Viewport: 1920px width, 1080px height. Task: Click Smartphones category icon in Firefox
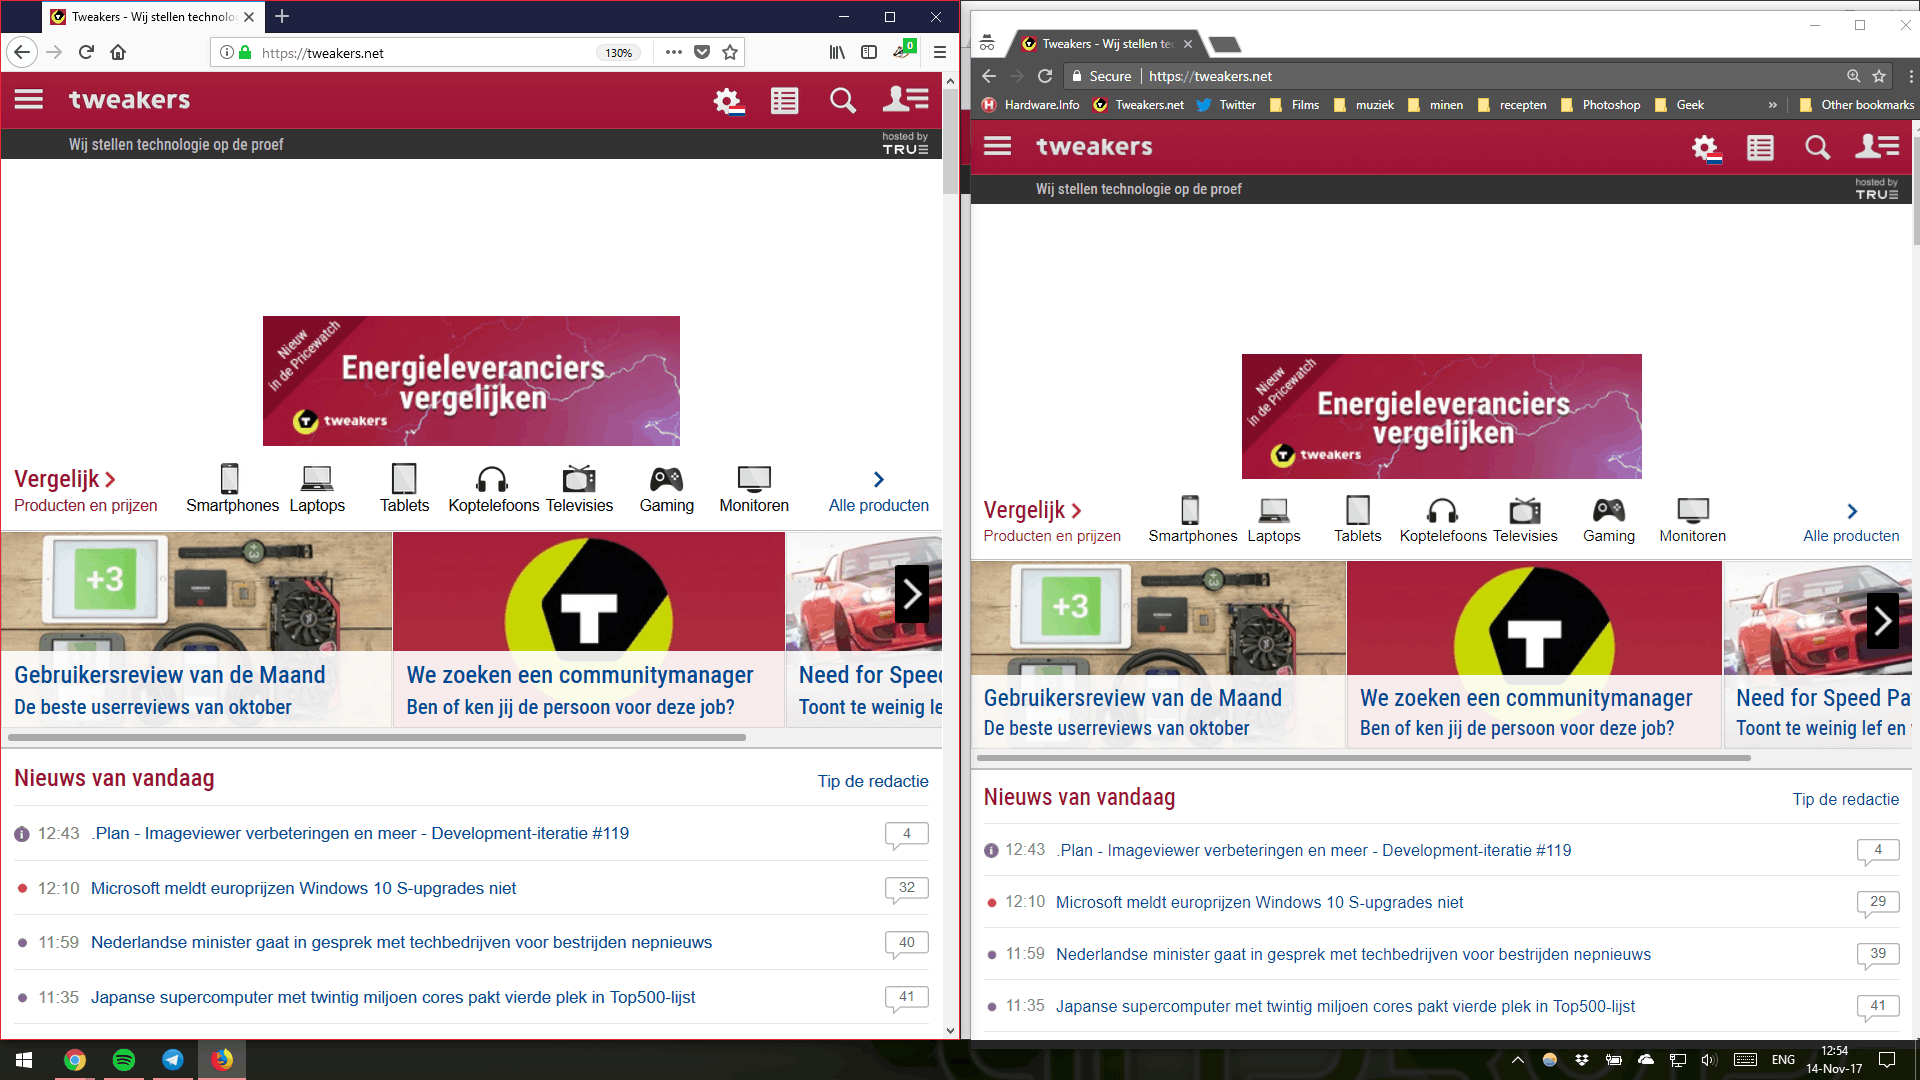(230, 479)
